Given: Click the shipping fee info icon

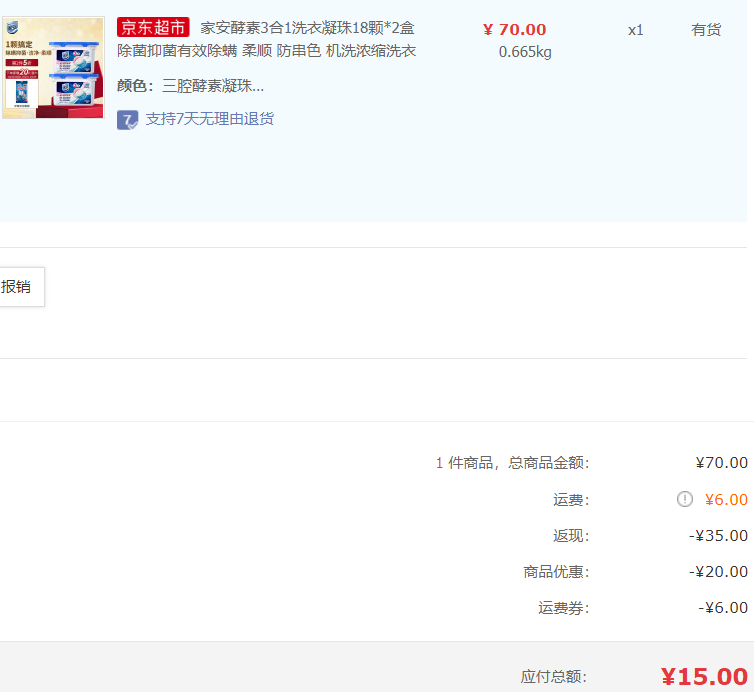Looking at the screenshot, I should tap(685, 499).
